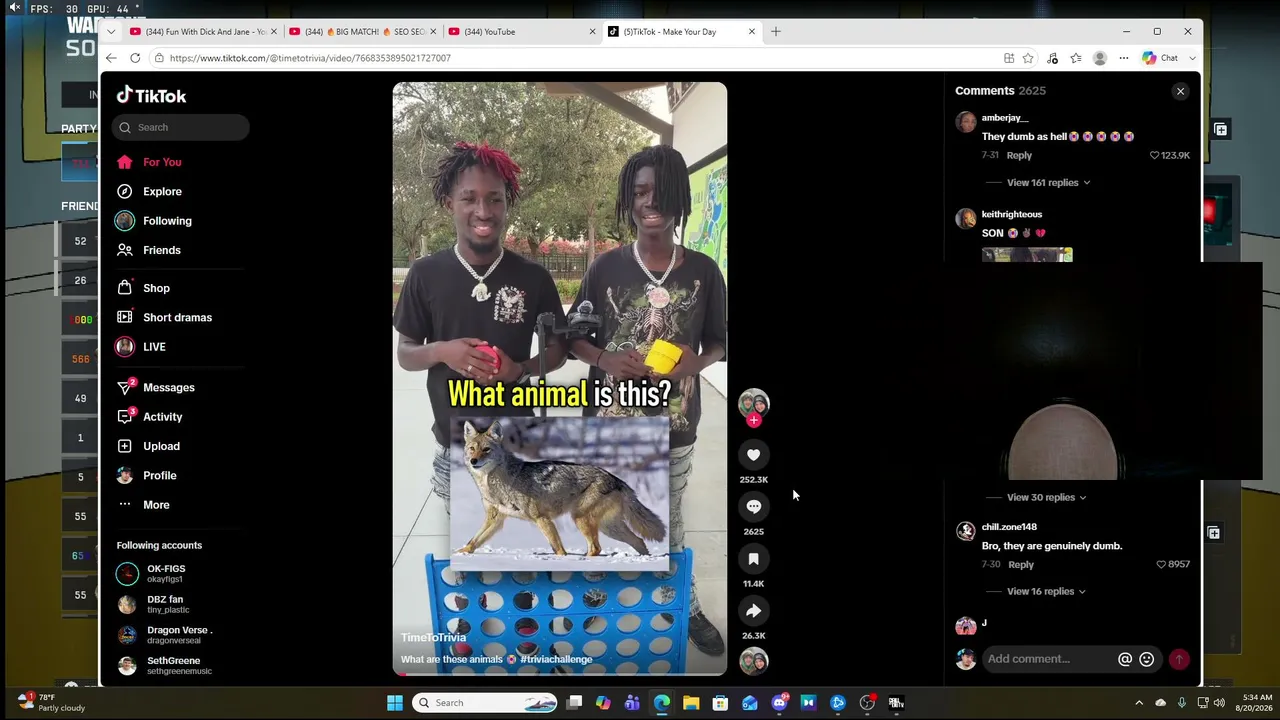The height and width of the screenshot is (720, 1280).
Task: Insert mention with the @ icon
Action: 1125,659
